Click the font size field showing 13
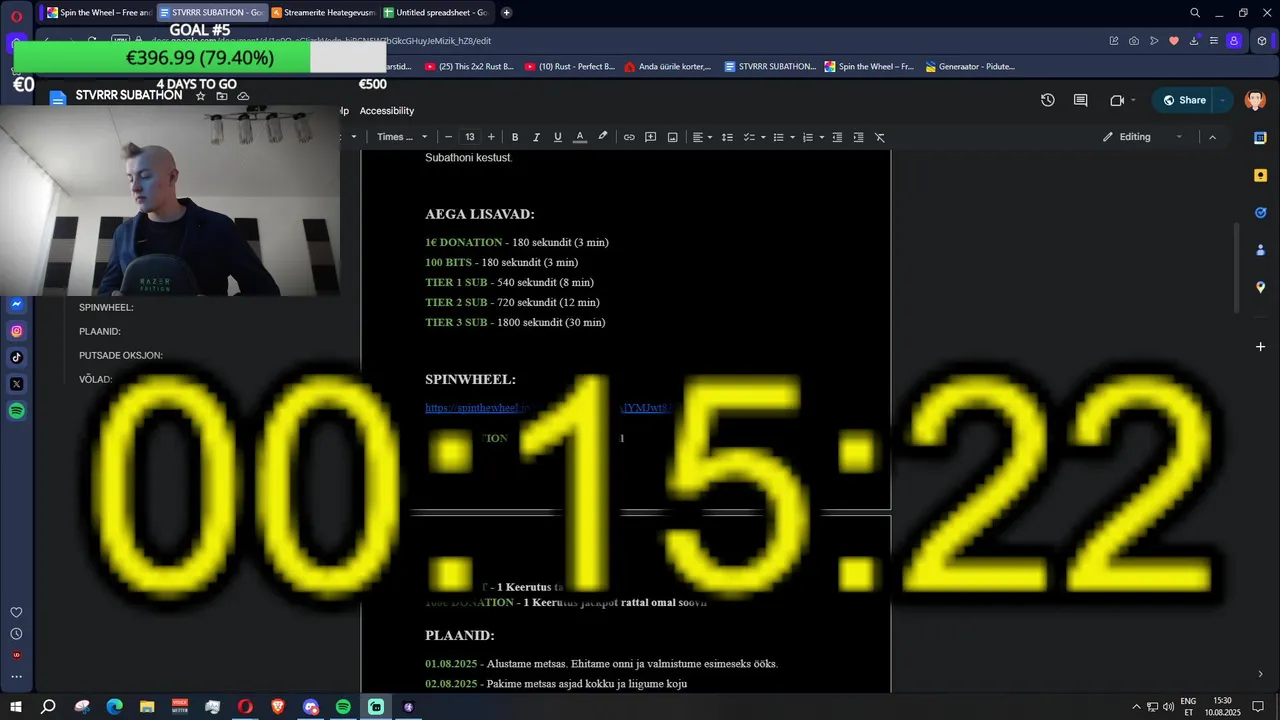 [x=470, y=137]
